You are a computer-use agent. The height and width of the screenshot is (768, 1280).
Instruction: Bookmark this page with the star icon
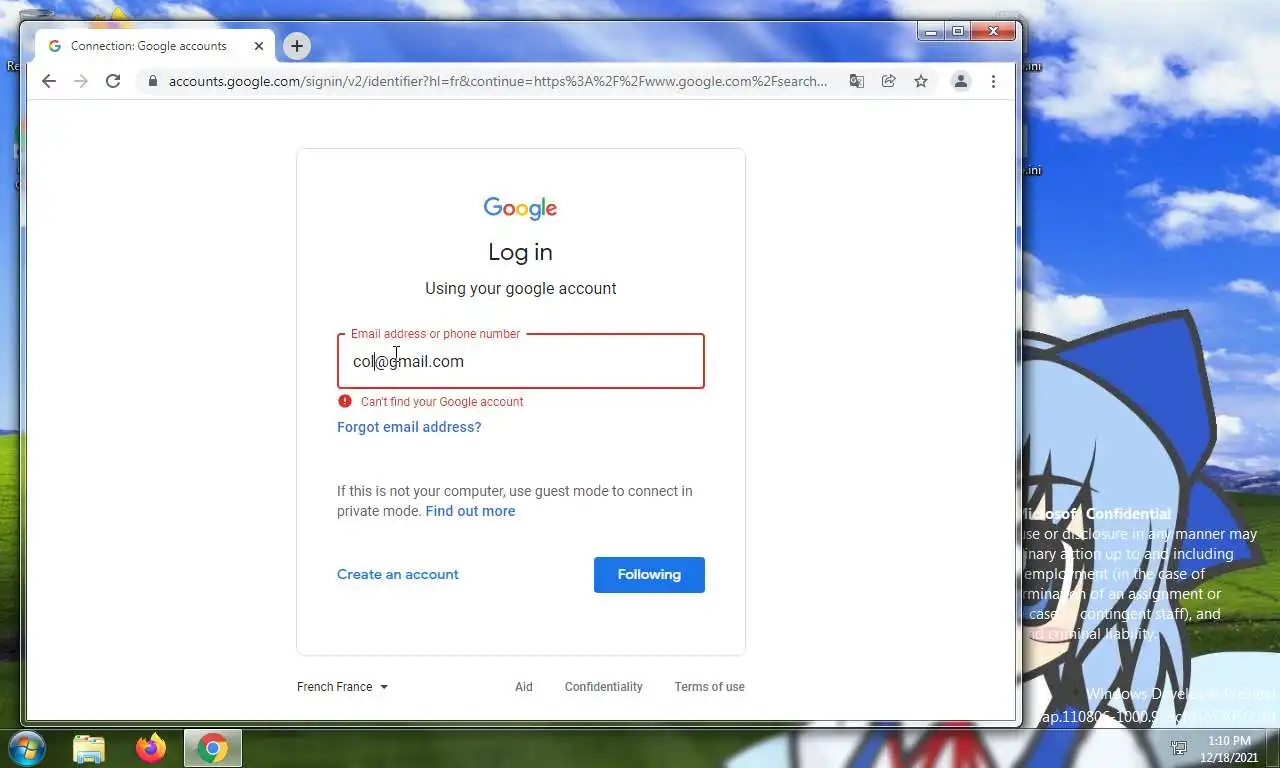point(921,81)
